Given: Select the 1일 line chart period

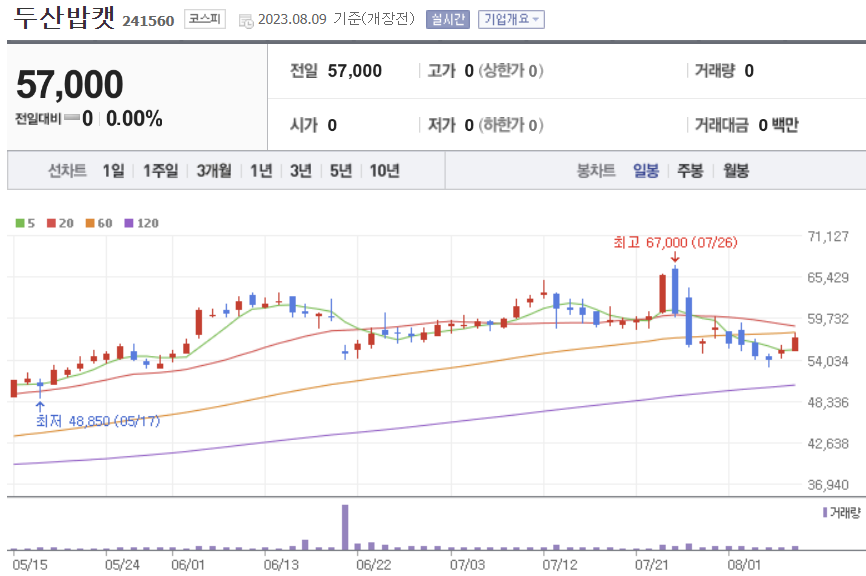Looking at the screenshot, I should pos(113,171).
